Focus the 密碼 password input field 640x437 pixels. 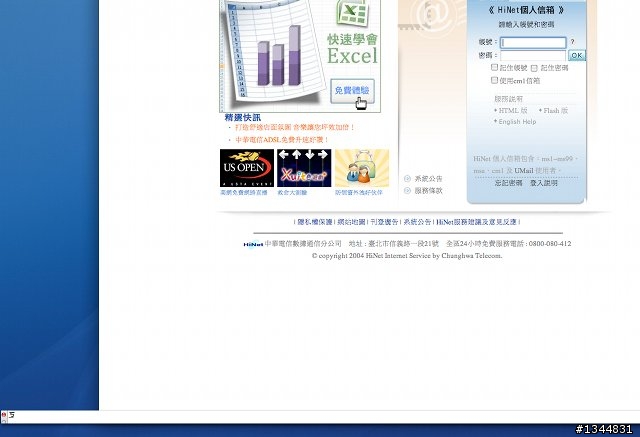tap(533, 55)
